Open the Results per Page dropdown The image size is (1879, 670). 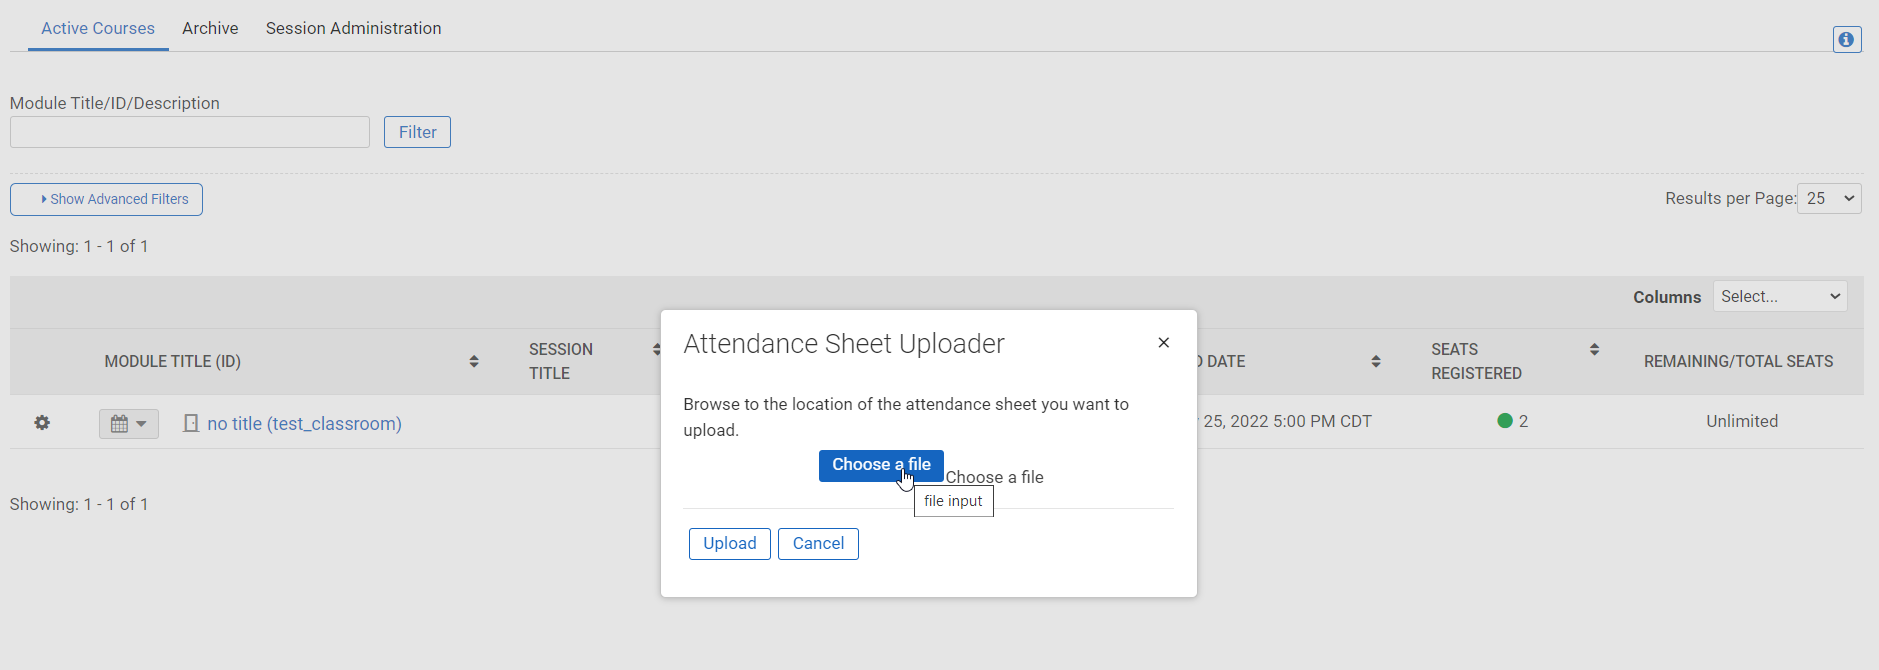point(1829,198)
